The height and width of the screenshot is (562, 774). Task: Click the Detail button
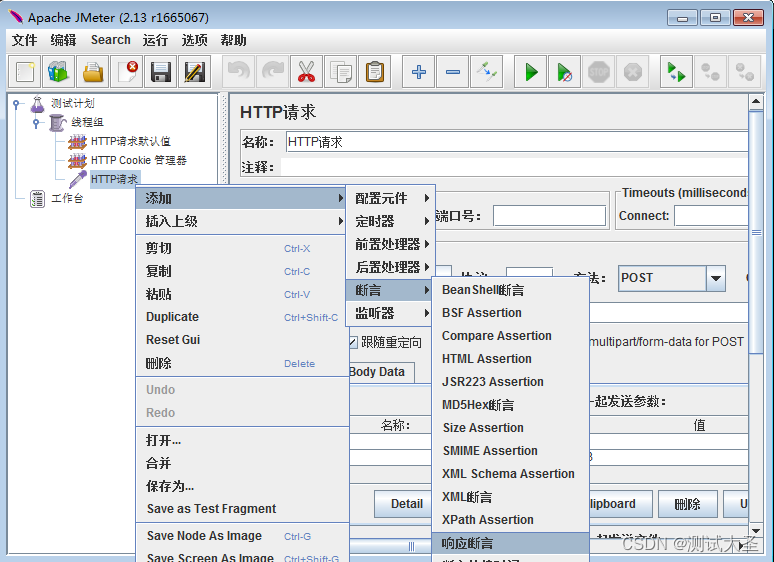(x=403, y=504)
